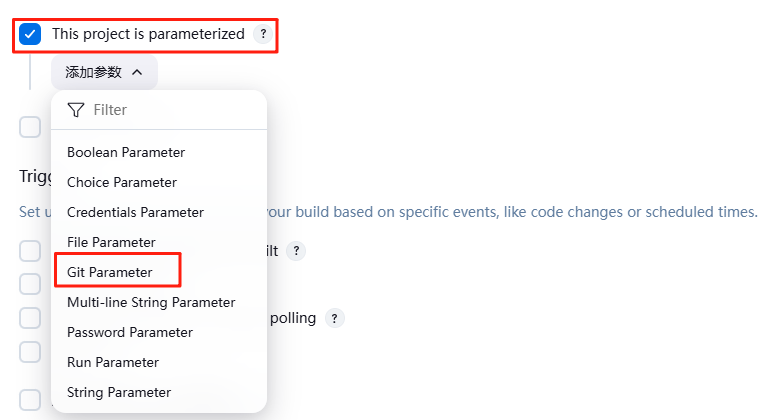Viewport: 783px width, 420px height.
Task: Open help for 'This project is parameterized'
Action: (x=263, y=34)
